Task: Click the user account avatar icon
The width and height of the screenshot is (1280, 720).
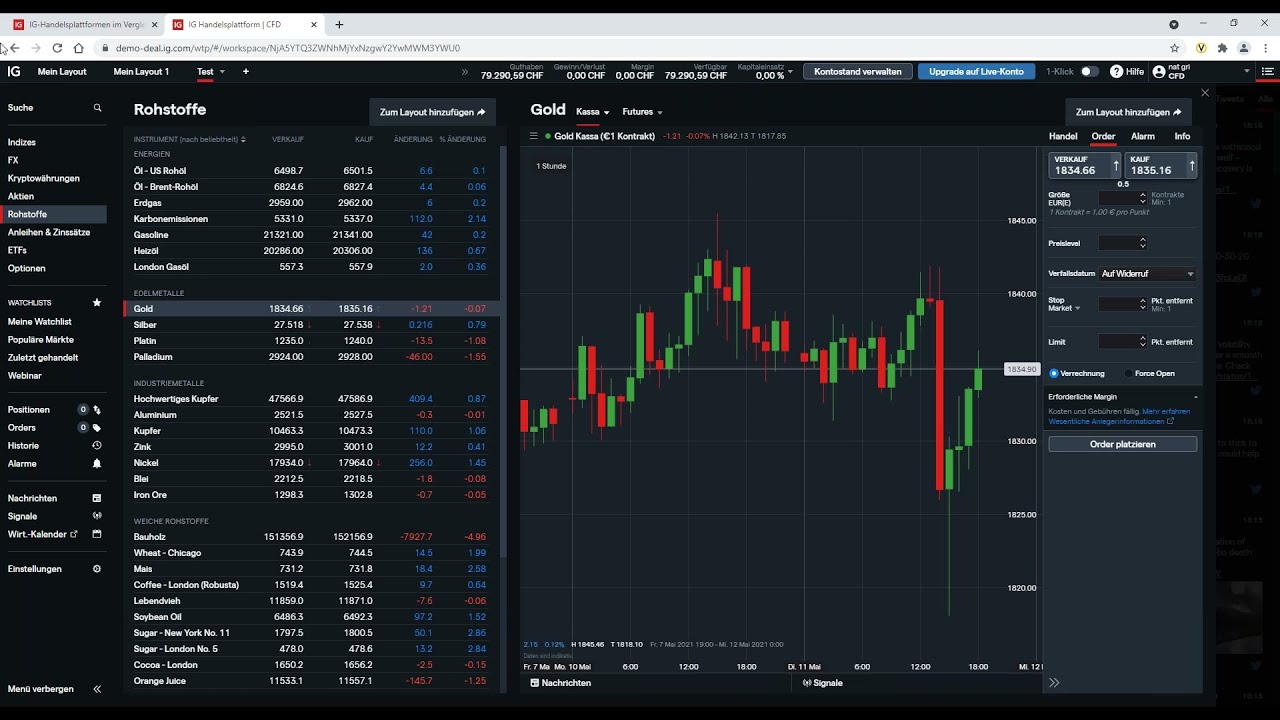Action: (x=1159, y=72)
